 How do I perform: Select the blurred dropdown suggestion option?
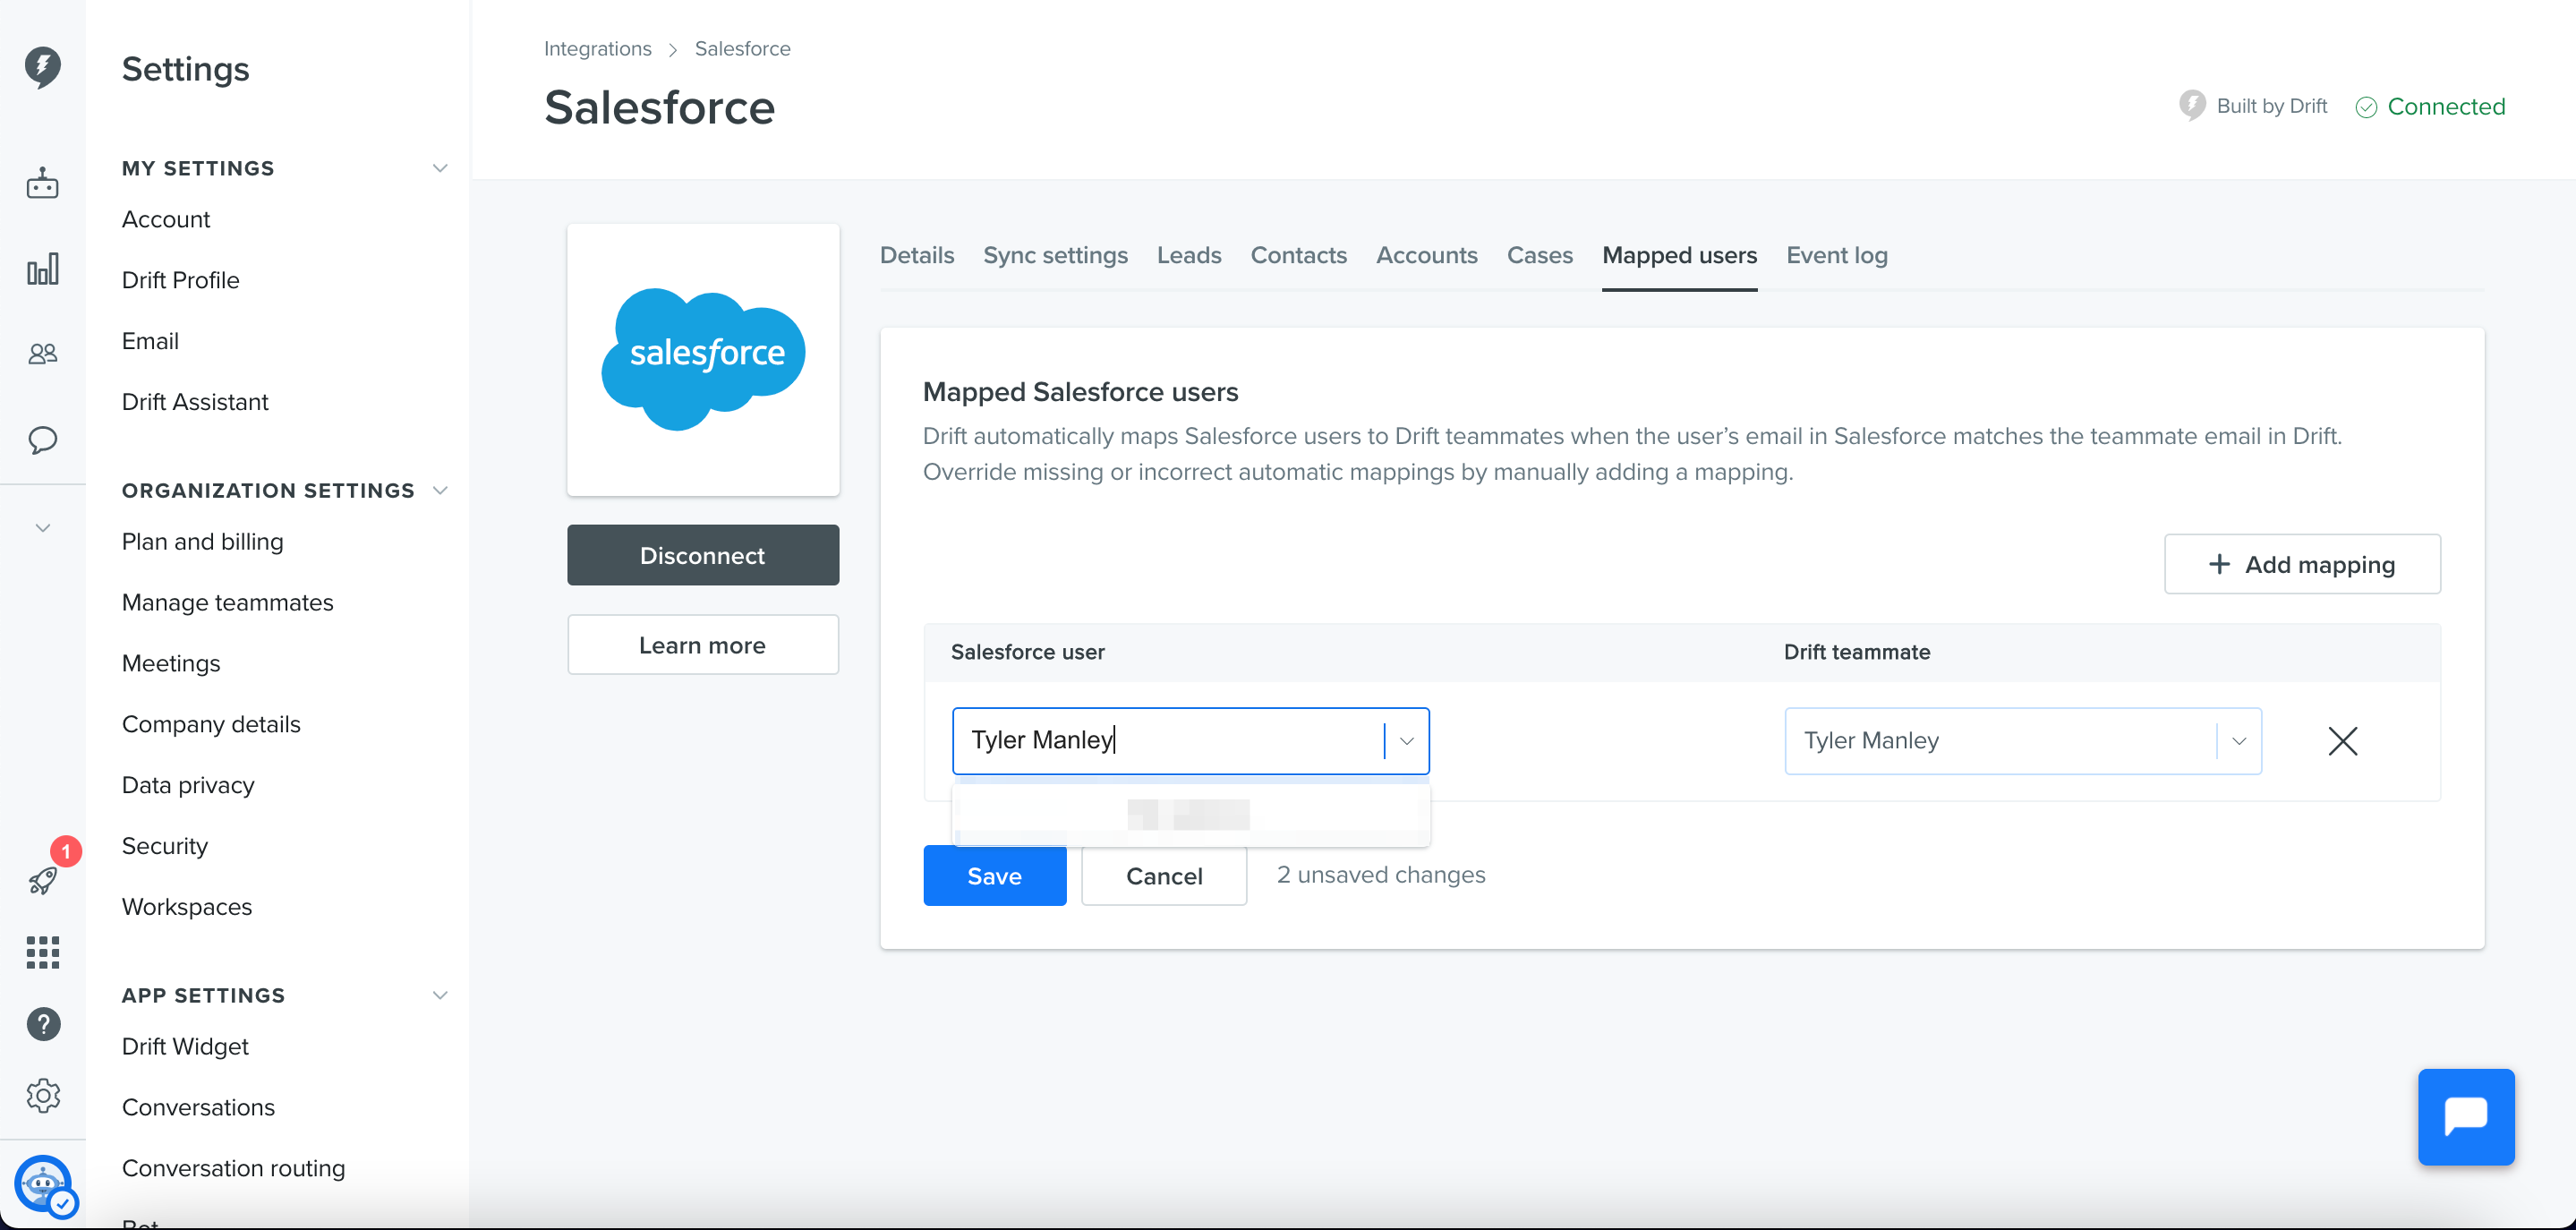pyautogui.click(x=1190, y=814)
